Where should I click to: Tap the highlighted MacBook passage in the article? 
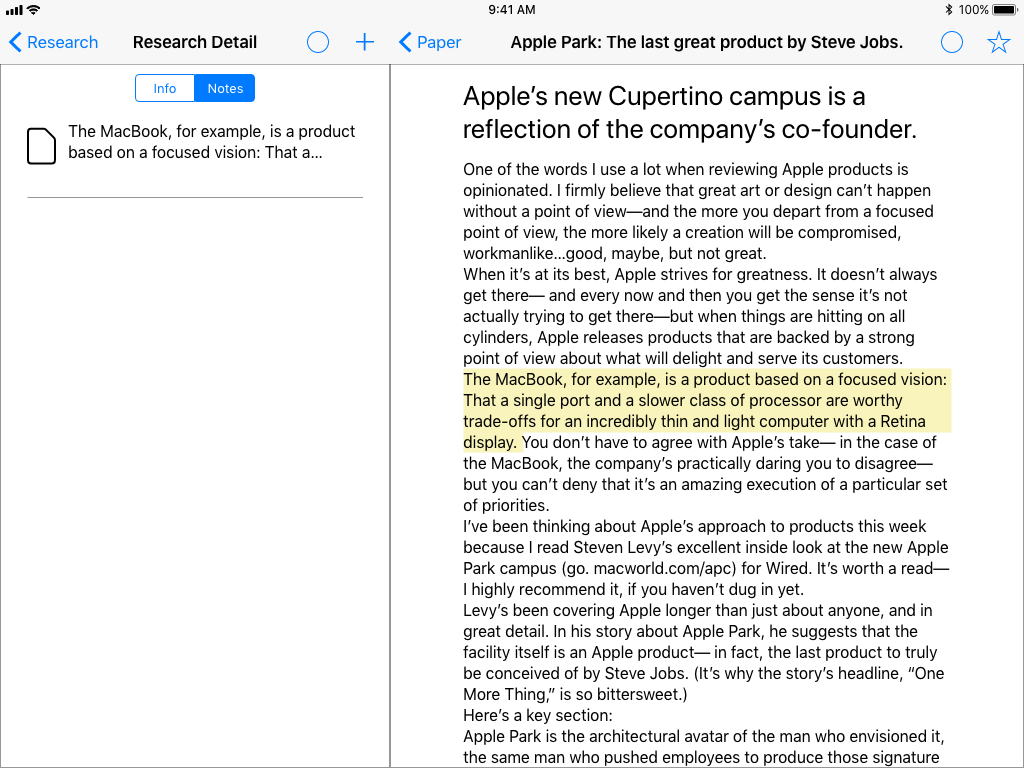point(705,411)
